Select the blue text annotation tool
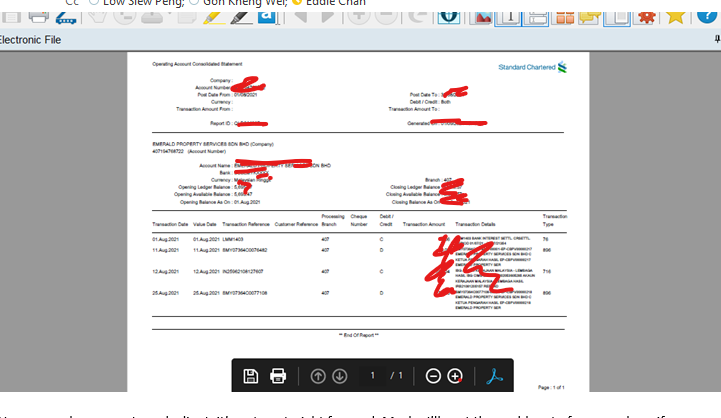Image resolution: width=721 pixels, height=418 pixels. 268,17
